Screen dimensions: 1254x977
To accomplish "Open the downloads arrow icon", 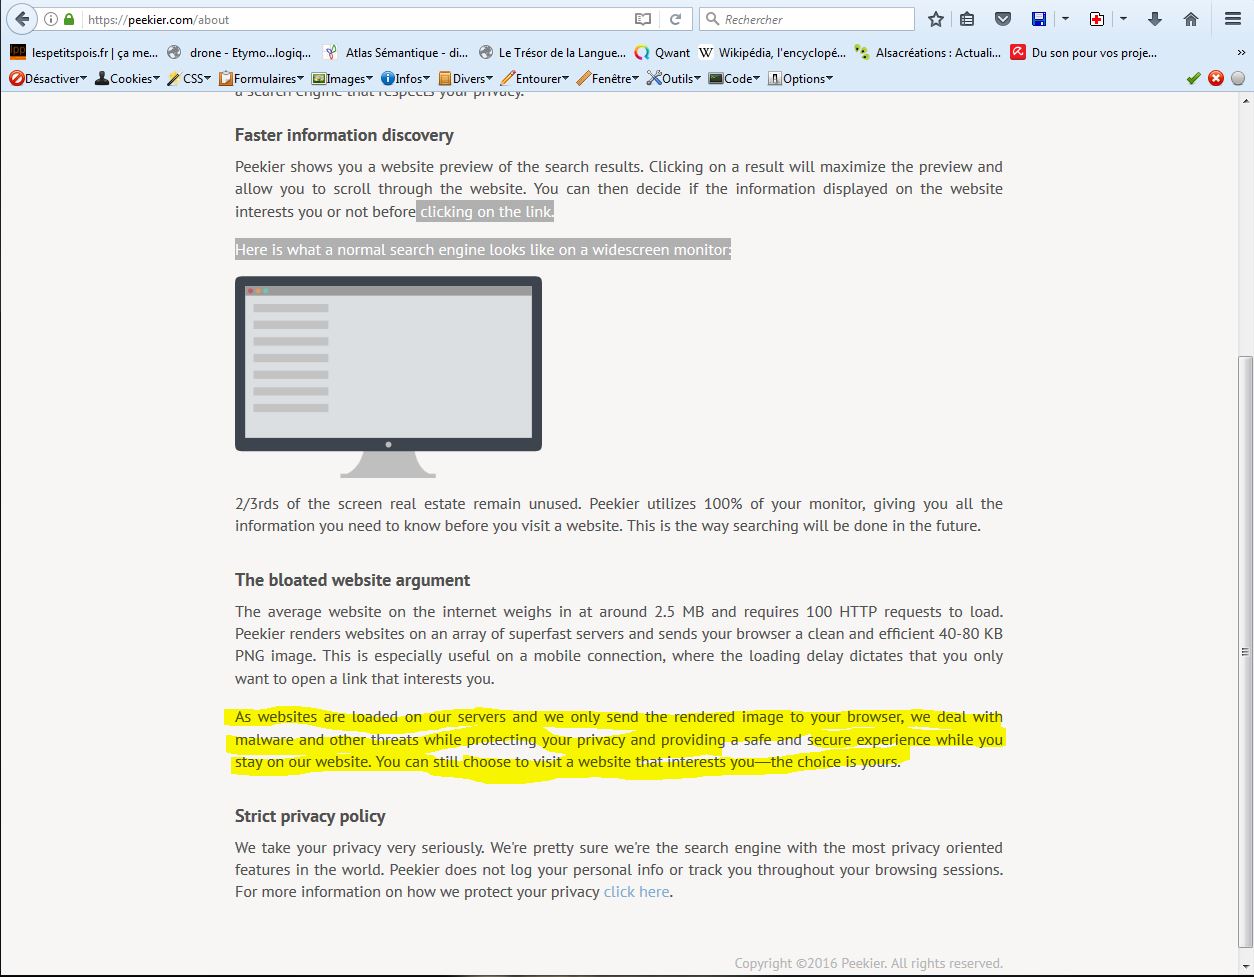I will pos(1155,19).
